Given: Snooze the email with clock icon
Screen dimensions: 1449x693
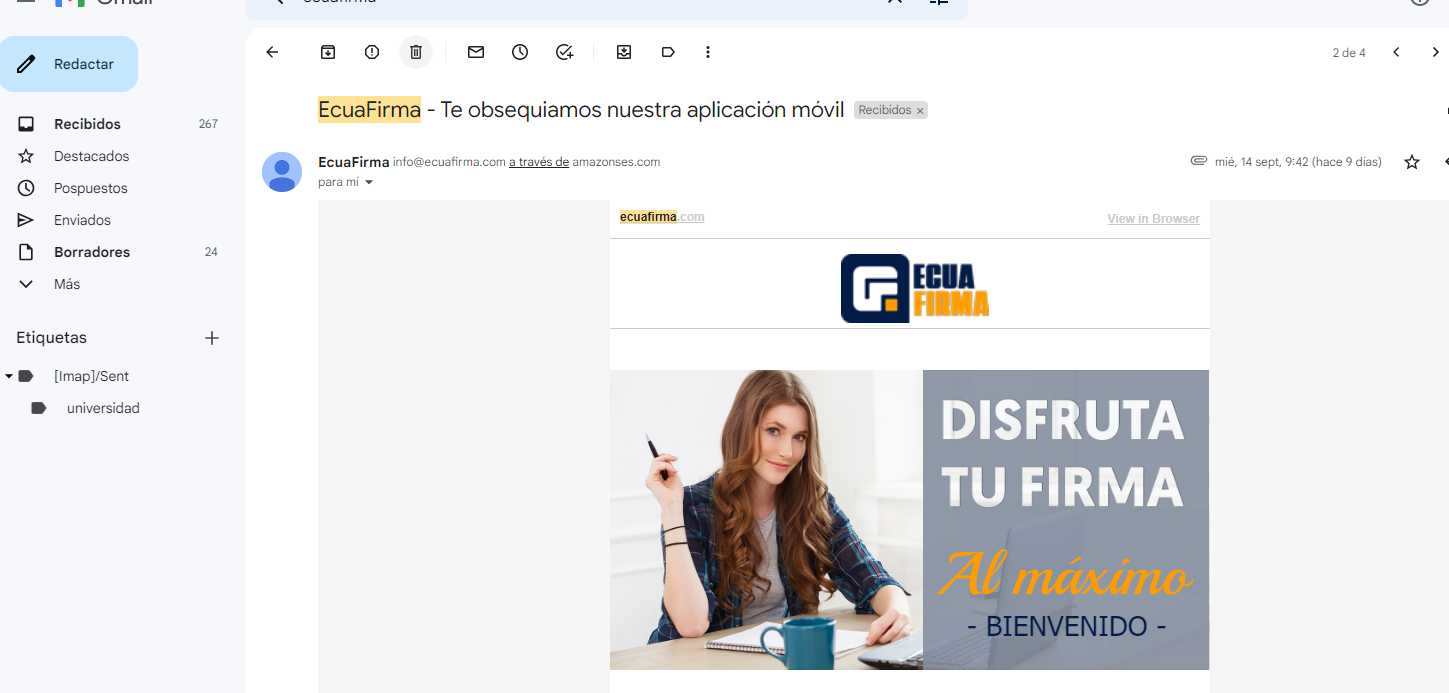Looking at the screenshot, I should [520, 52].
